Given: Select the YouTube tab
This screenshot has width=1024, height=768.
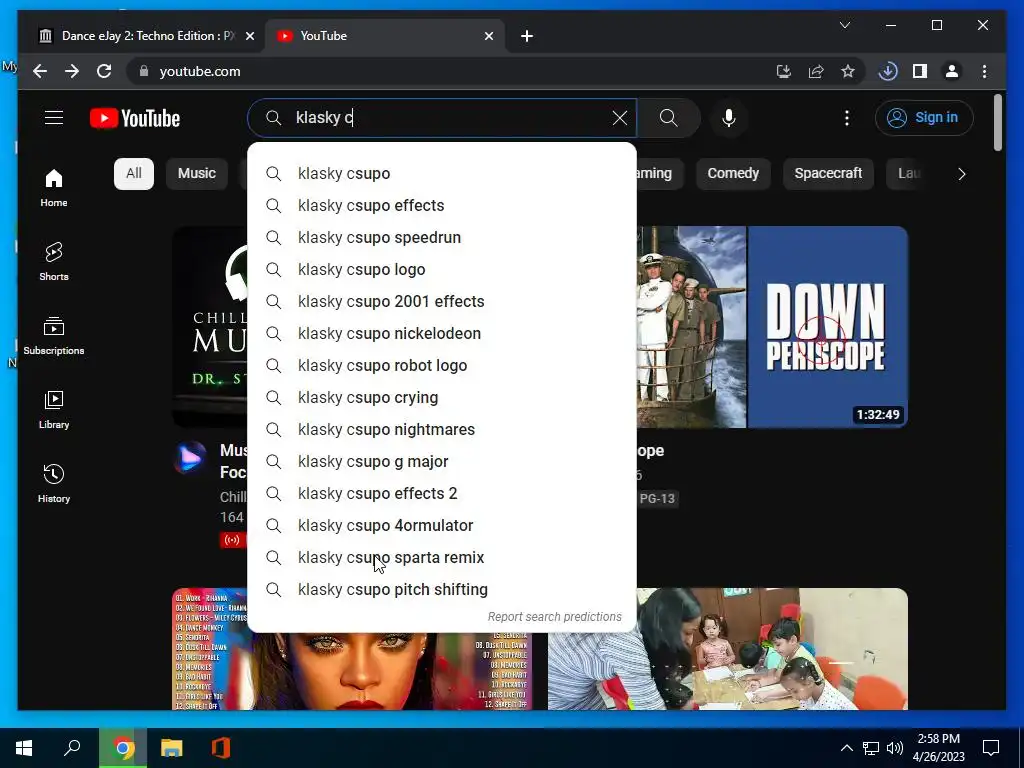Looking at the screenshot, I should click(385, 36).
